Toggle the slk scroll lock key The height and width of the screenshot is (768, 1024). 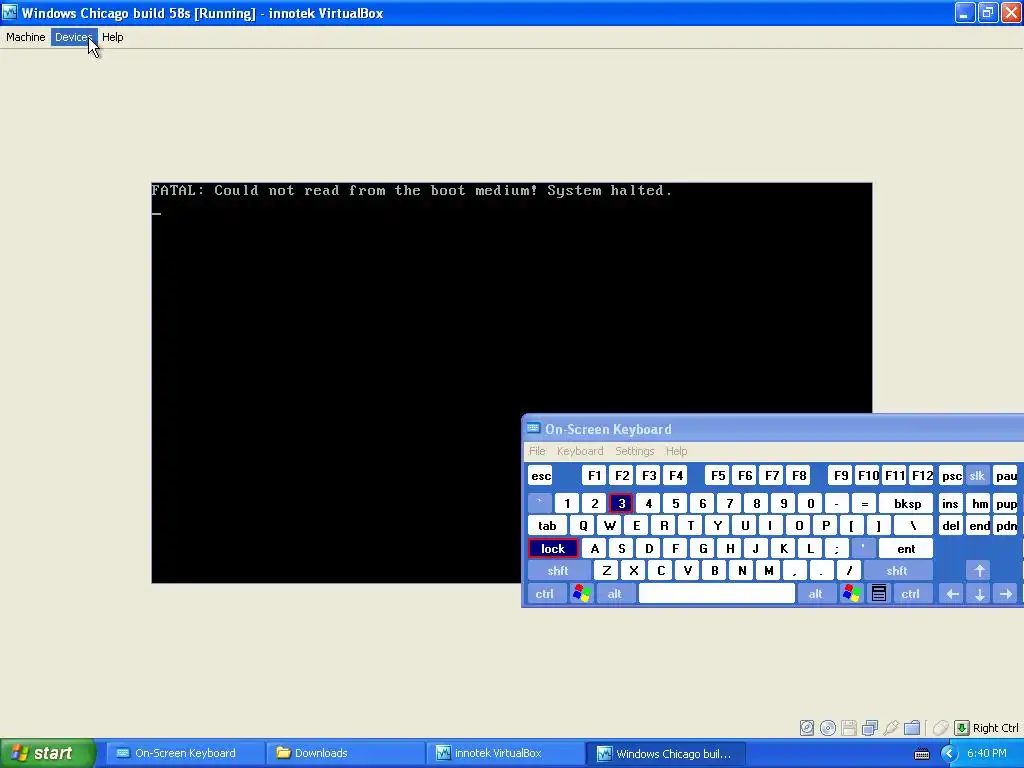tap(977, 476)
